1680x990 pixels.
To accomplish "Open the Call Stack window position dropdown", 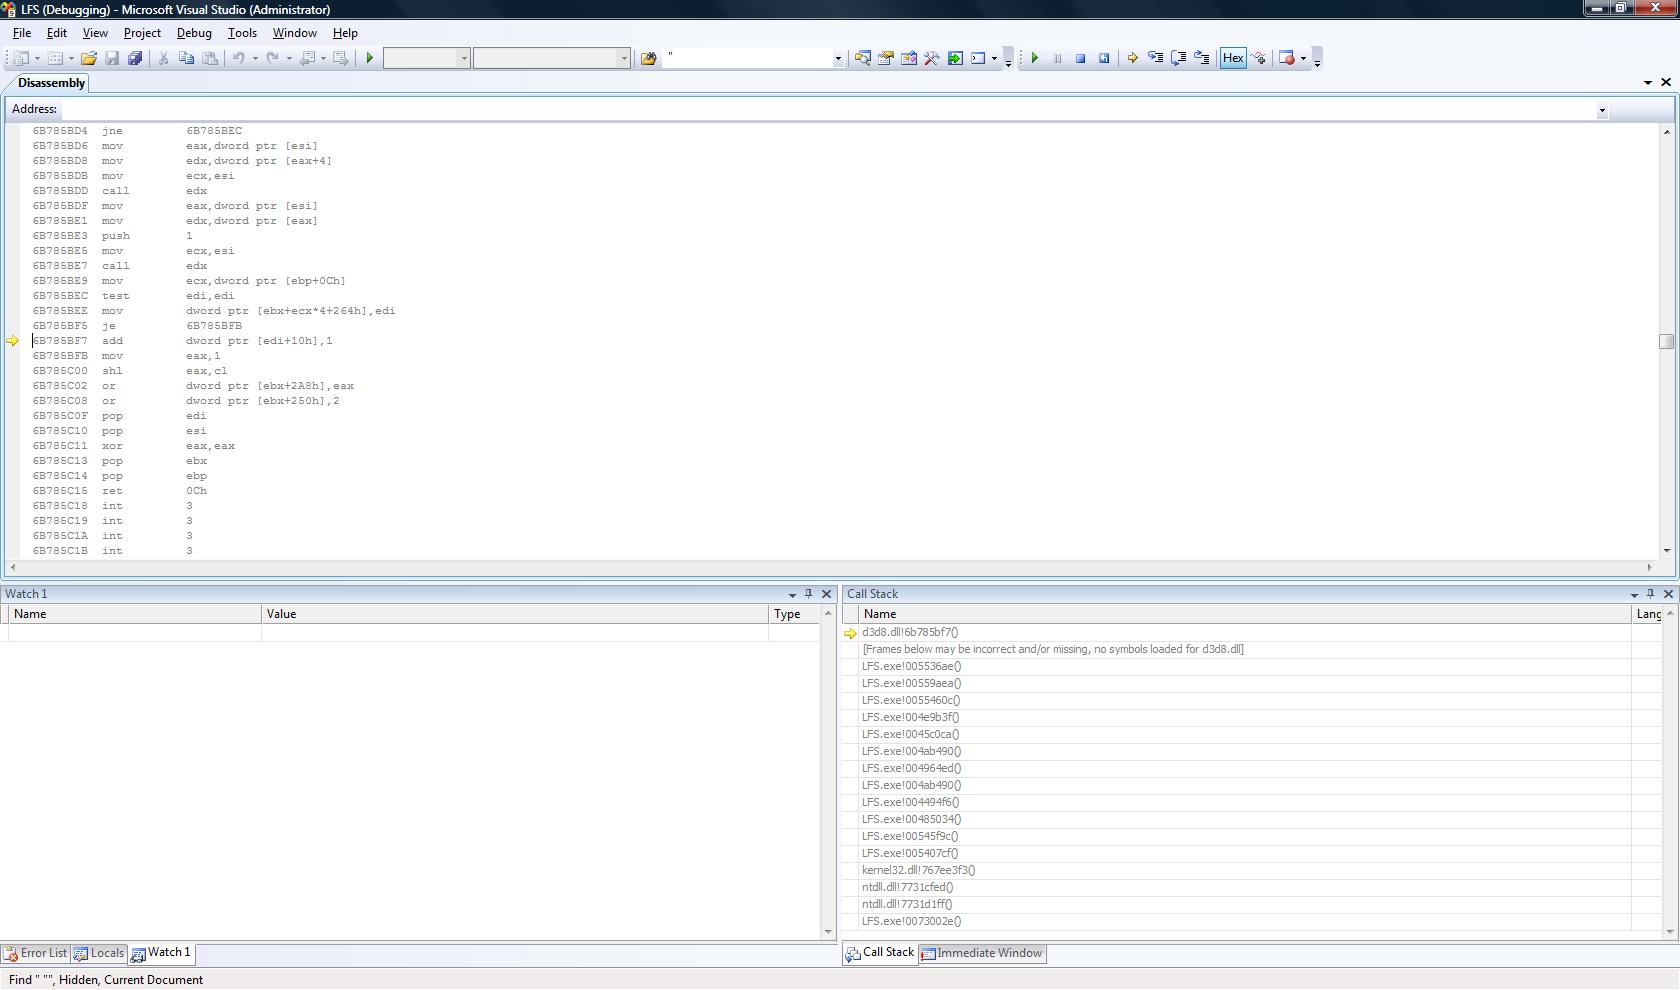I will pyautogui.click(x=1634, y=594).
